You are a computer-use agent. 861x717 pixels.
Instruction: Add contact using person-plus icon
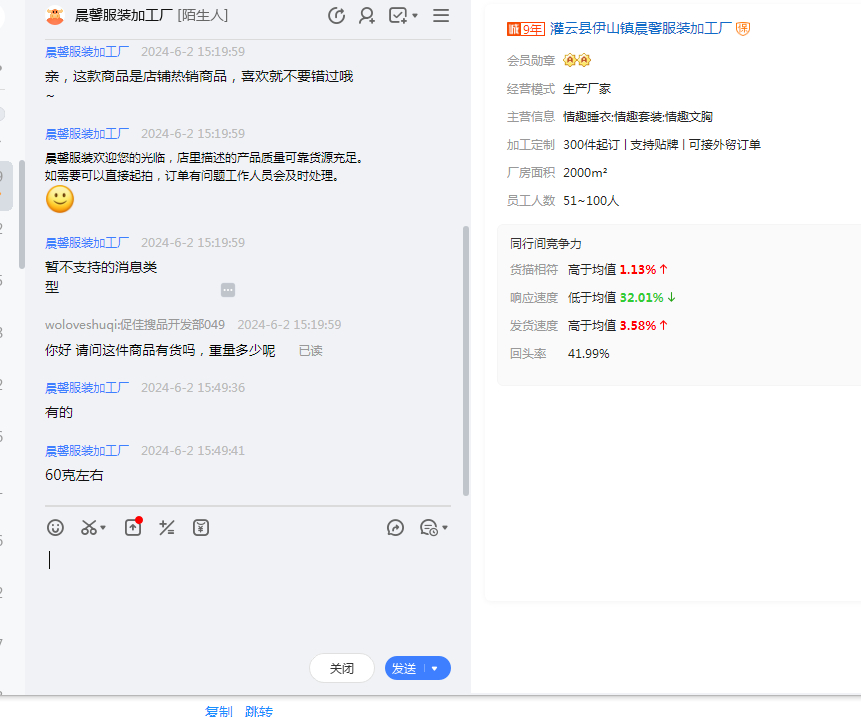pyautogui.click(x=367, y=15)
